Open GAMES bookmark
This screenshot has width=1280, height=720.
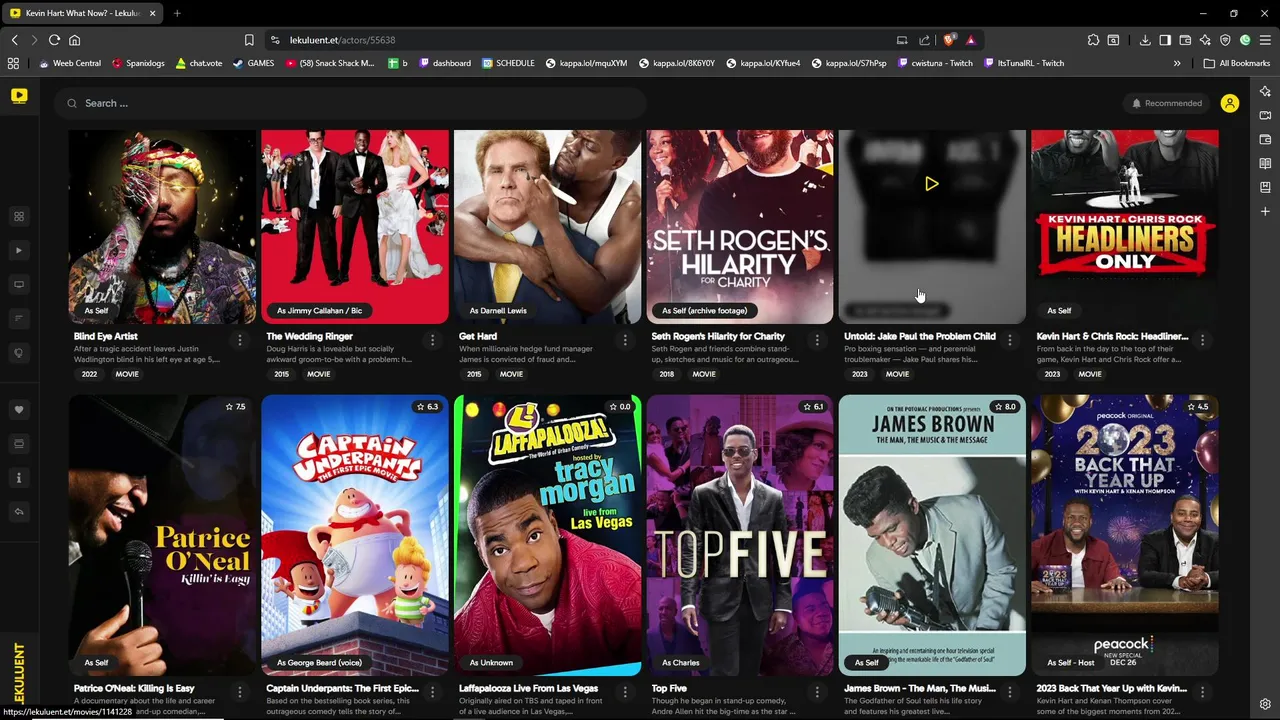[x=253, y=63]
